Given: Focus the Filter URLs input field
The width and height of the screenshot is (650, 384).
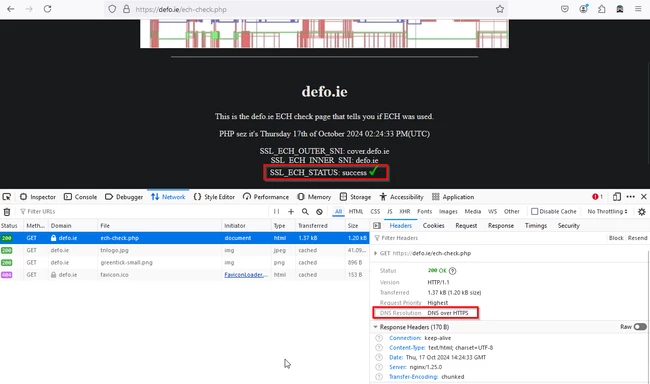Looking at the screenshot, I should point(143,211).
